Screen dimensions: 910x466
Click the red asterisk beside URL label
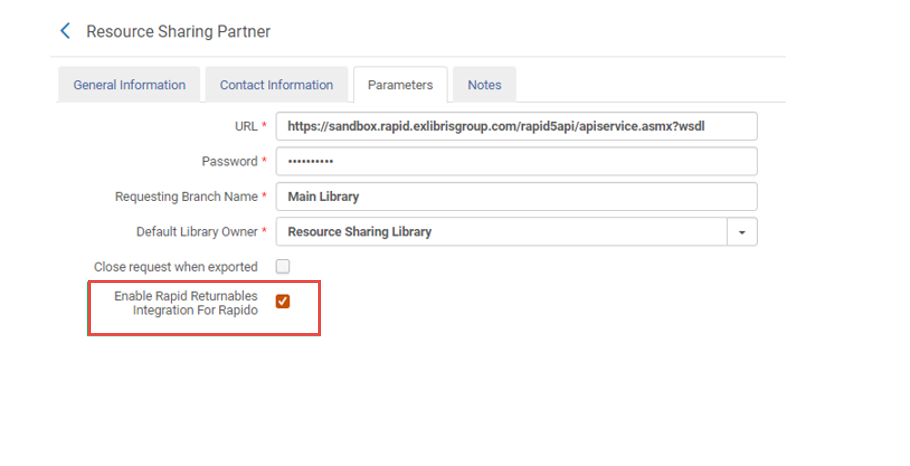[x=264, y=125]
